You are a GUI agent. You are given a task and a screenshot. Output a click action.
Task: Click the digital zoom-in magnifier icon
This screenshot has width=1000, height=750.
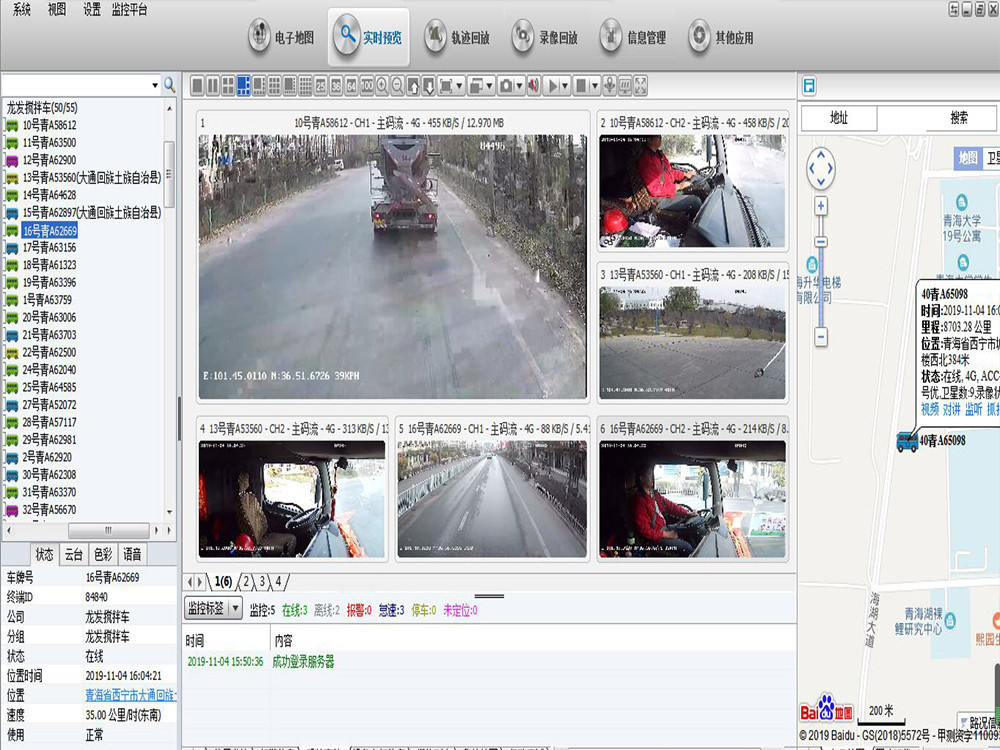(382, 87)
